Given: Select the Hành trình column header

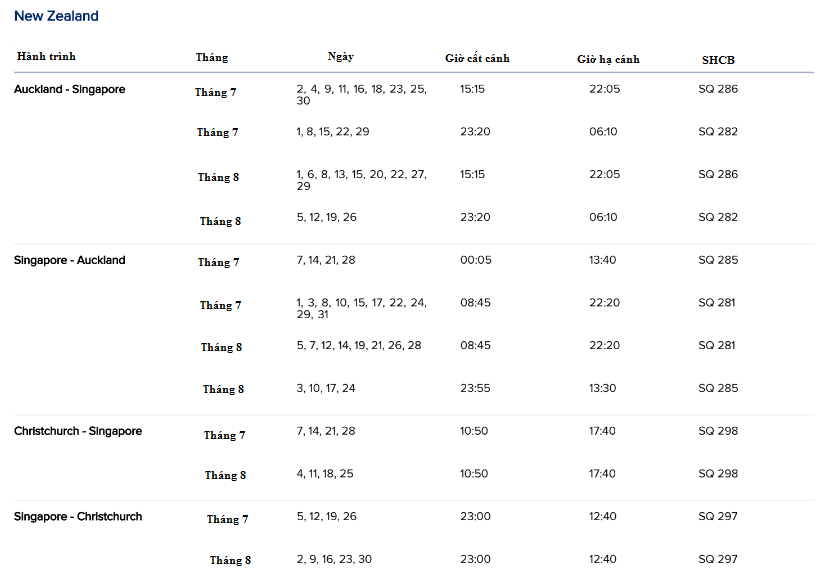Looking at the screenshot, I should tap(46, 56).
